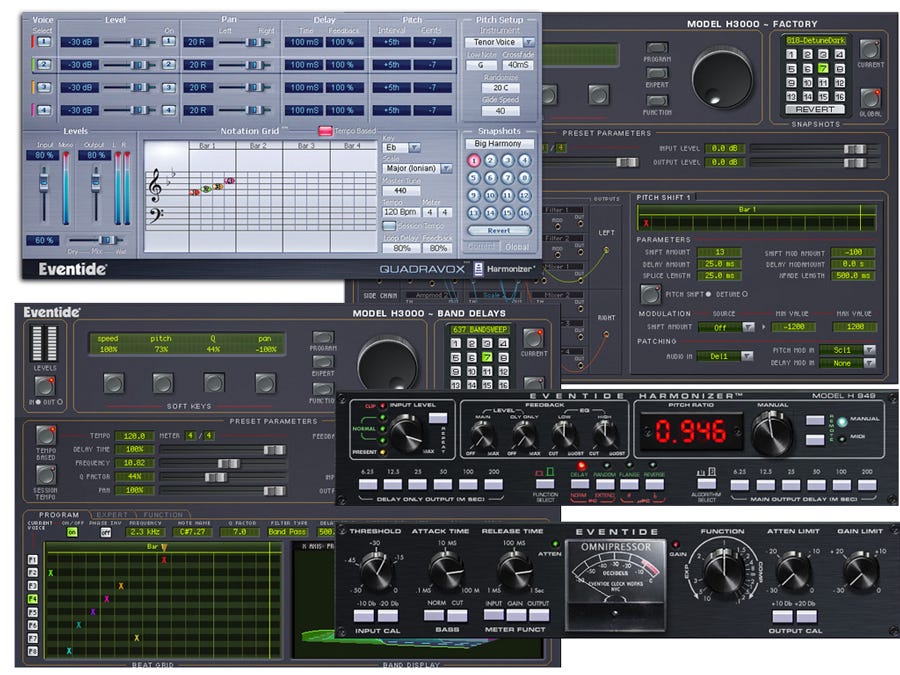Viewport: 900px width, 675px height.
Task: Toggle Session Tempo checkbox in Quadravox
Action: coord(389,226)
